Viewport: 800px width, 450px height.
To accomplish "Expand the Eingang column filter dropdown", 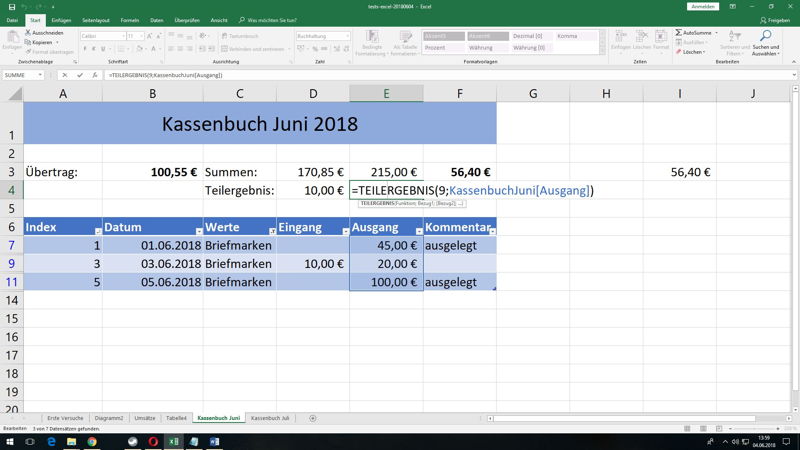I will point(343,231).
